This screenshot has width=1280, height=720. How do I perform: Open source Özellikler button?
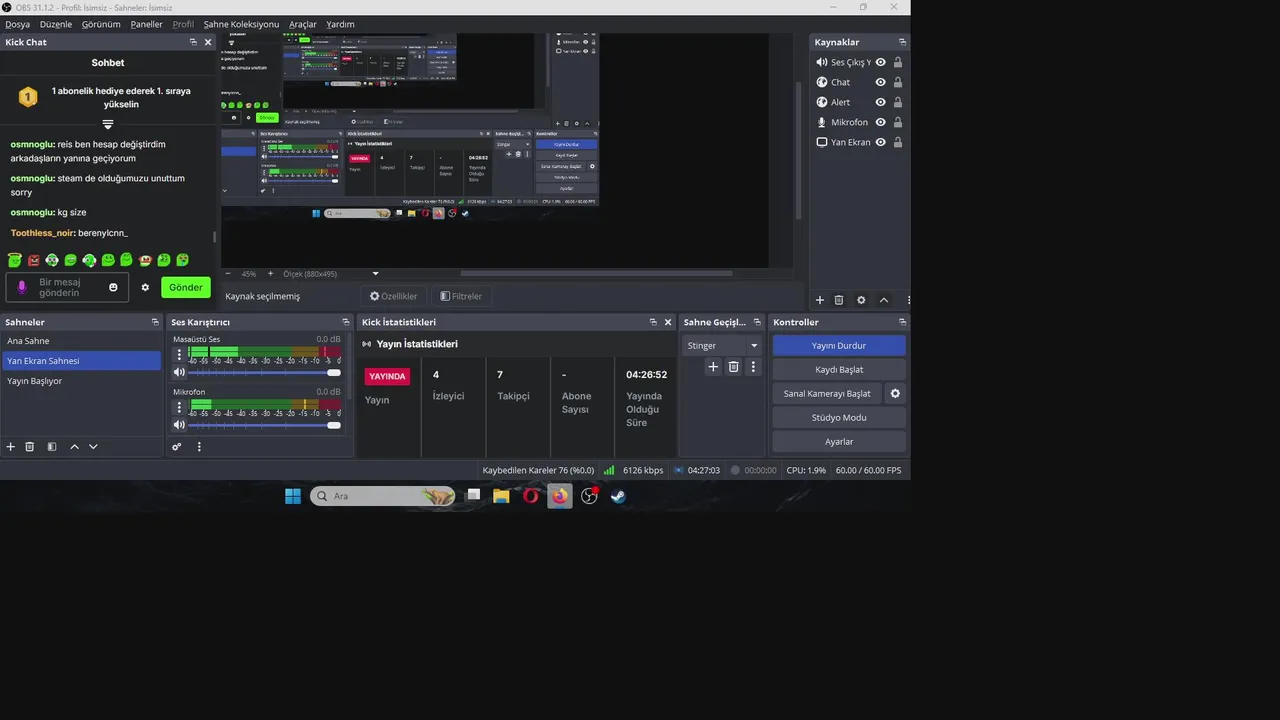click(393, 296)
